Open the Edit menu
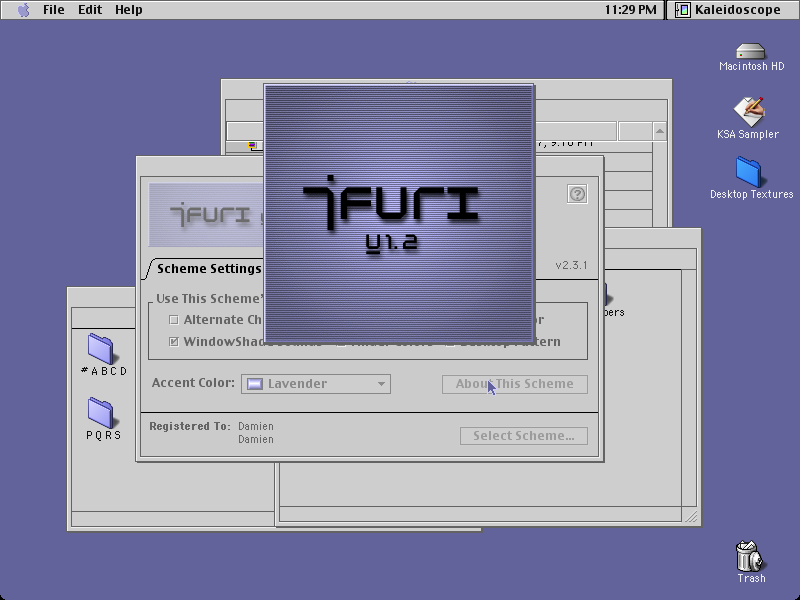 [90, 10]
